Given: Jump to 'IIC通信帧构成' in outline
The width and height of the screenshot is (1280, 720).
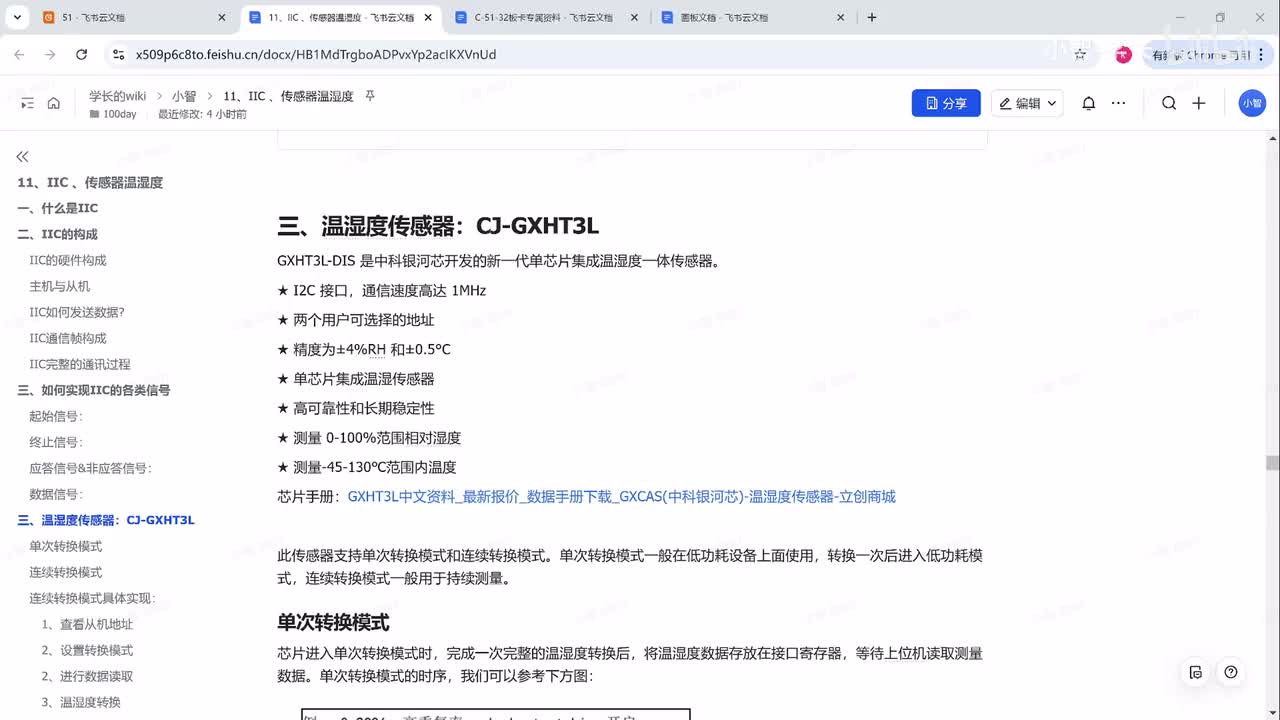Looking at the screenshot, I should tap(68, 338).
